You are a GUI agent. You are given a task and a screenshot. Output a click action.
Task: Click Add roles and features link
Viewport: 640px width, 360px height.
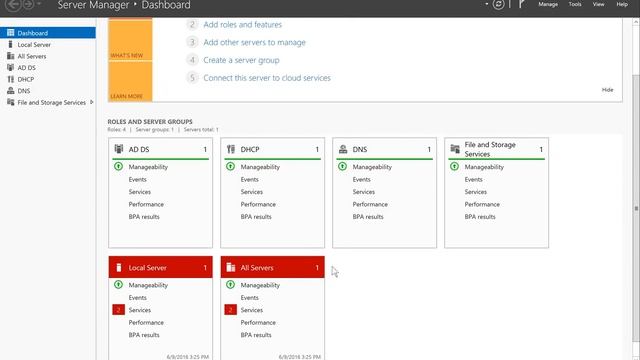pyautogui.click(x=242, y=24)
